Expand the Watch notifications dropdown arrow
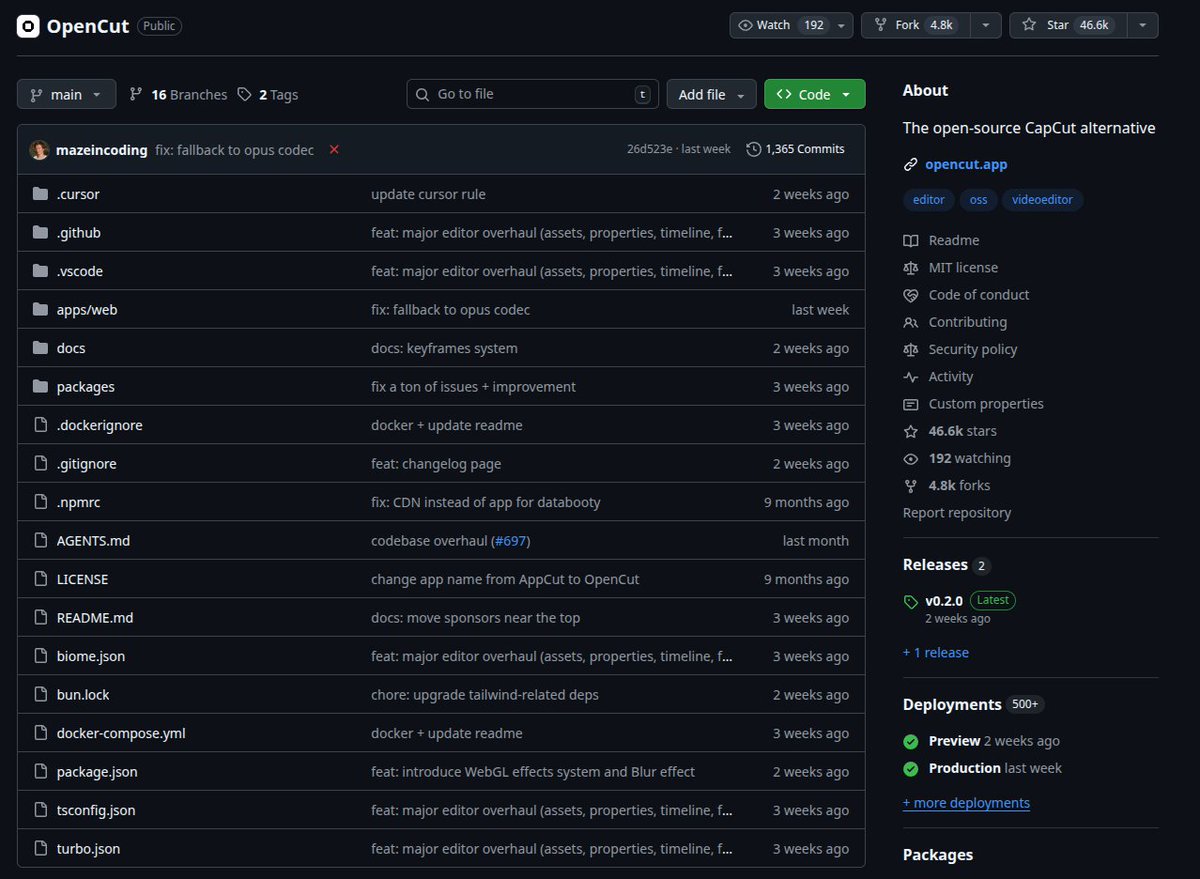Image resolution: width=1200 pixels, height=879 pixels. tap(842, 25)
